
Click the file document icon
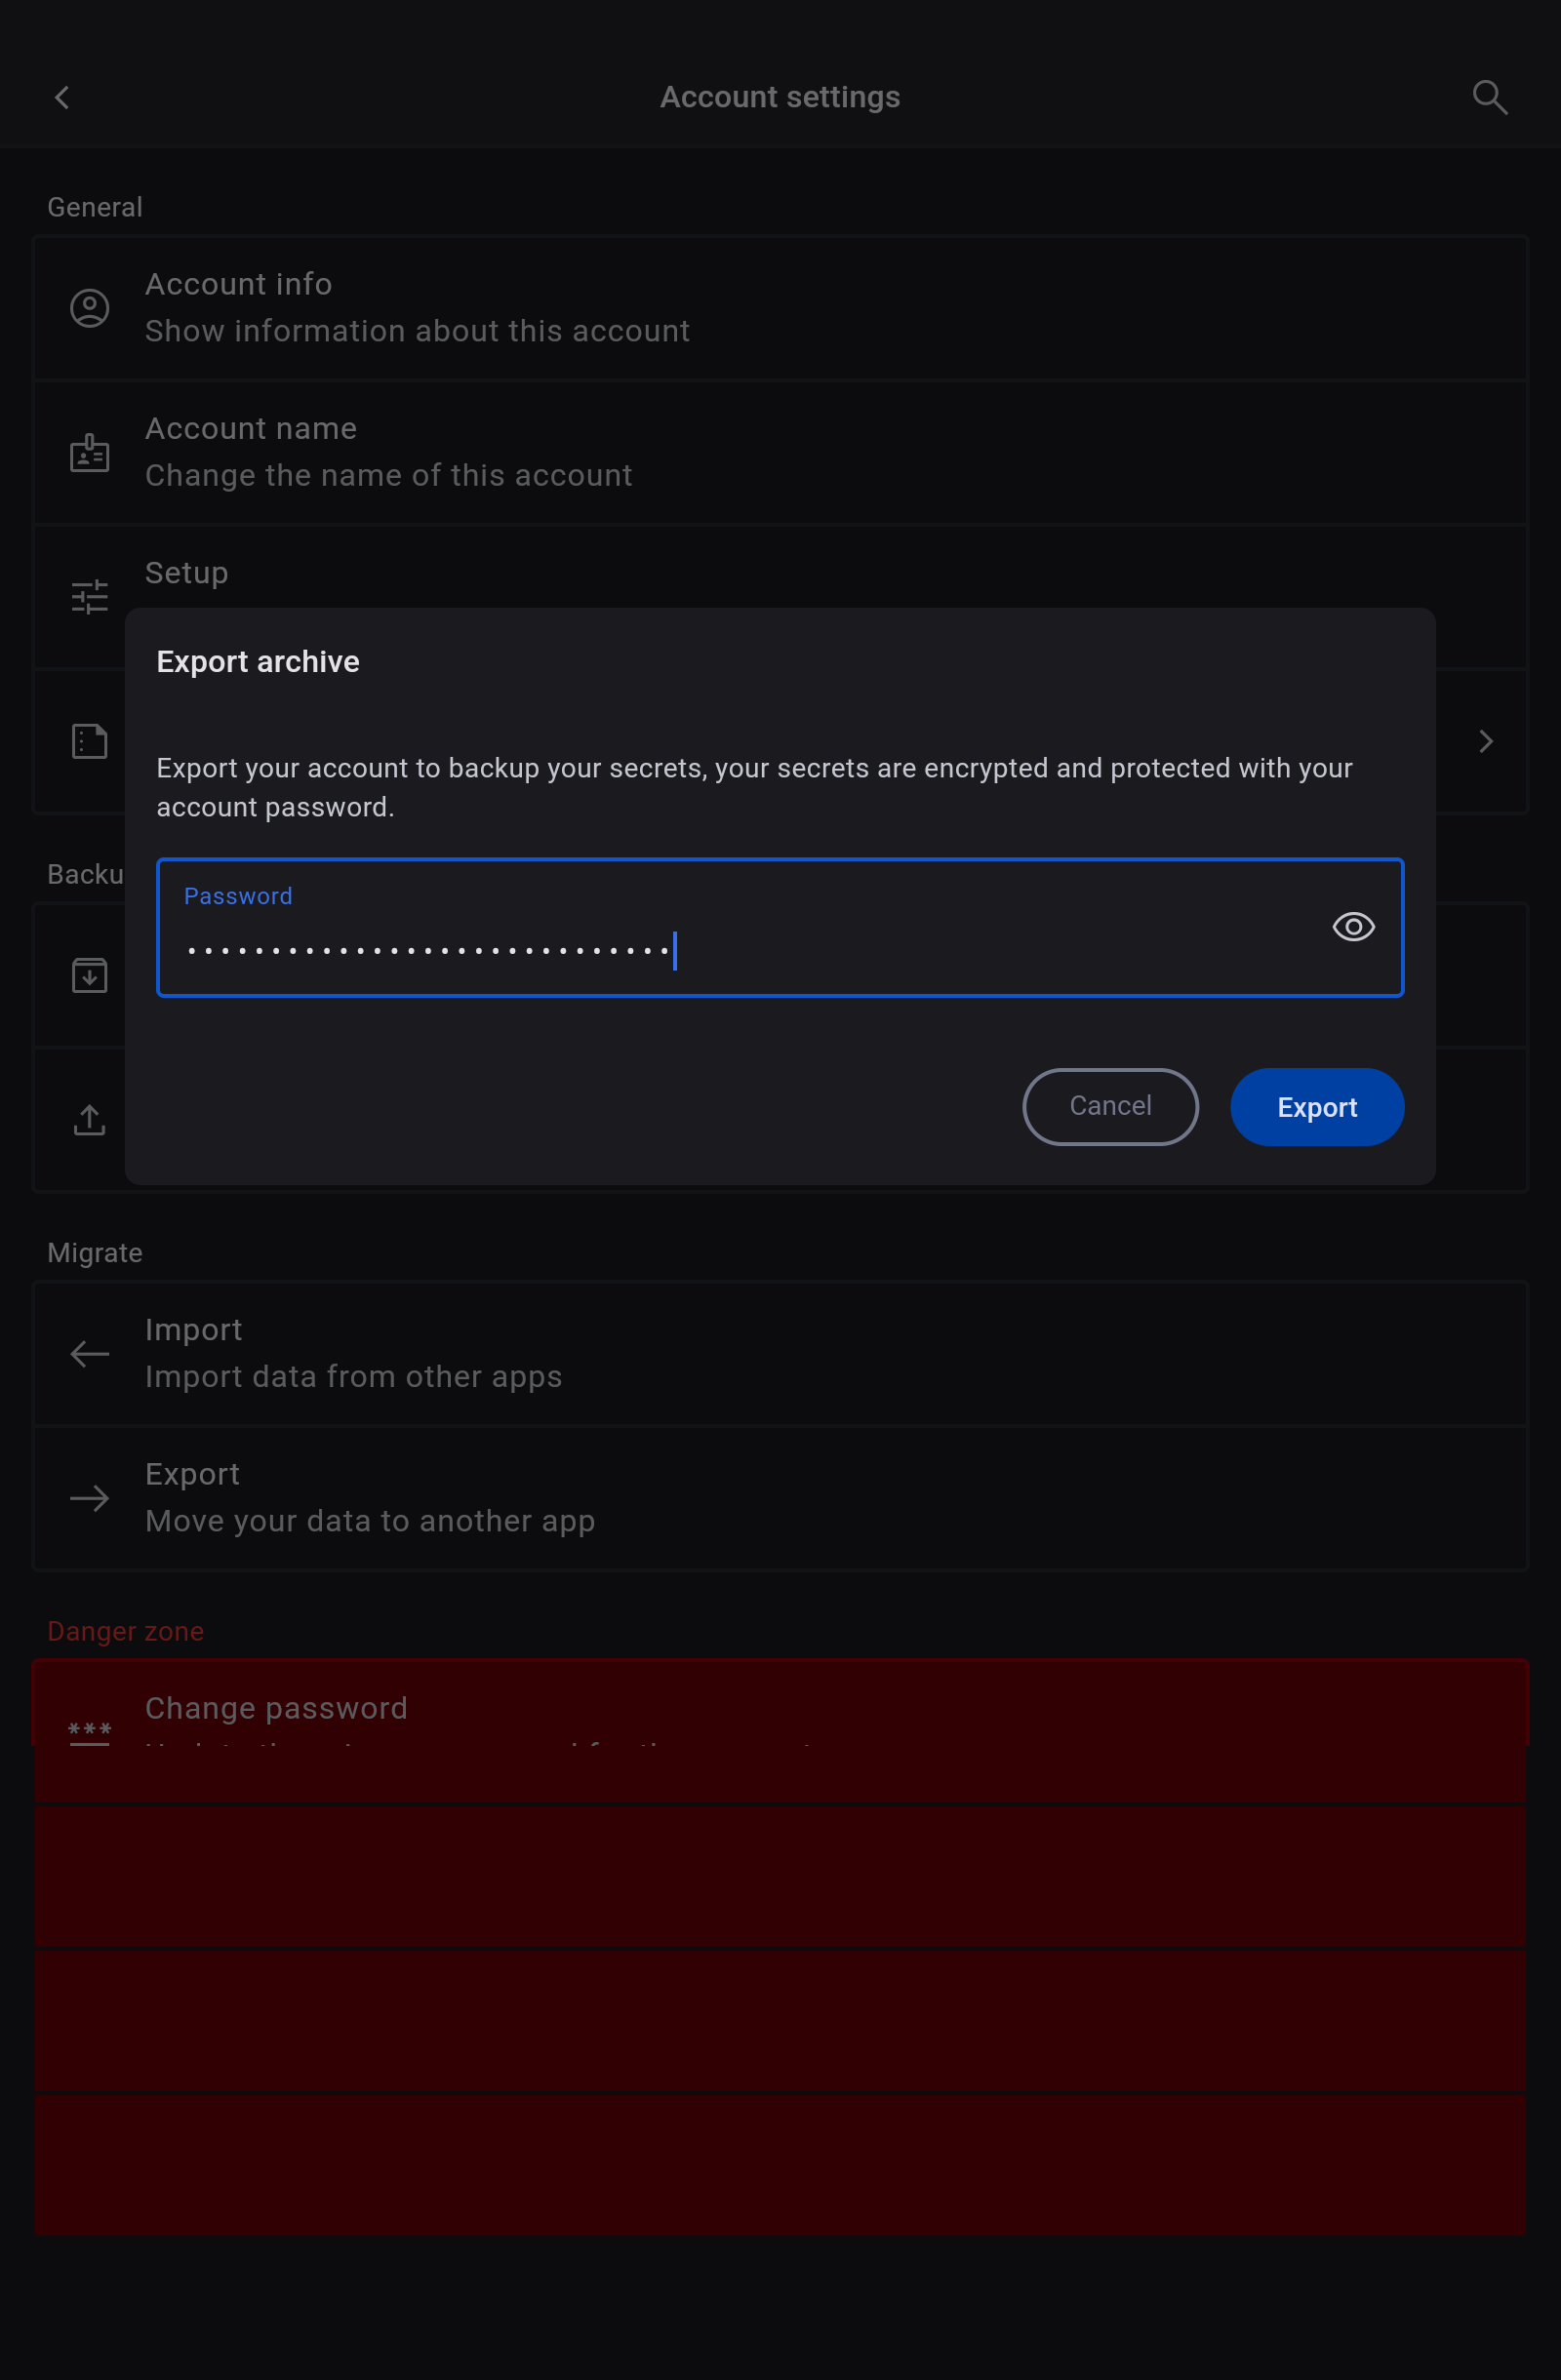pyautogui.click(x=90, y=741)
